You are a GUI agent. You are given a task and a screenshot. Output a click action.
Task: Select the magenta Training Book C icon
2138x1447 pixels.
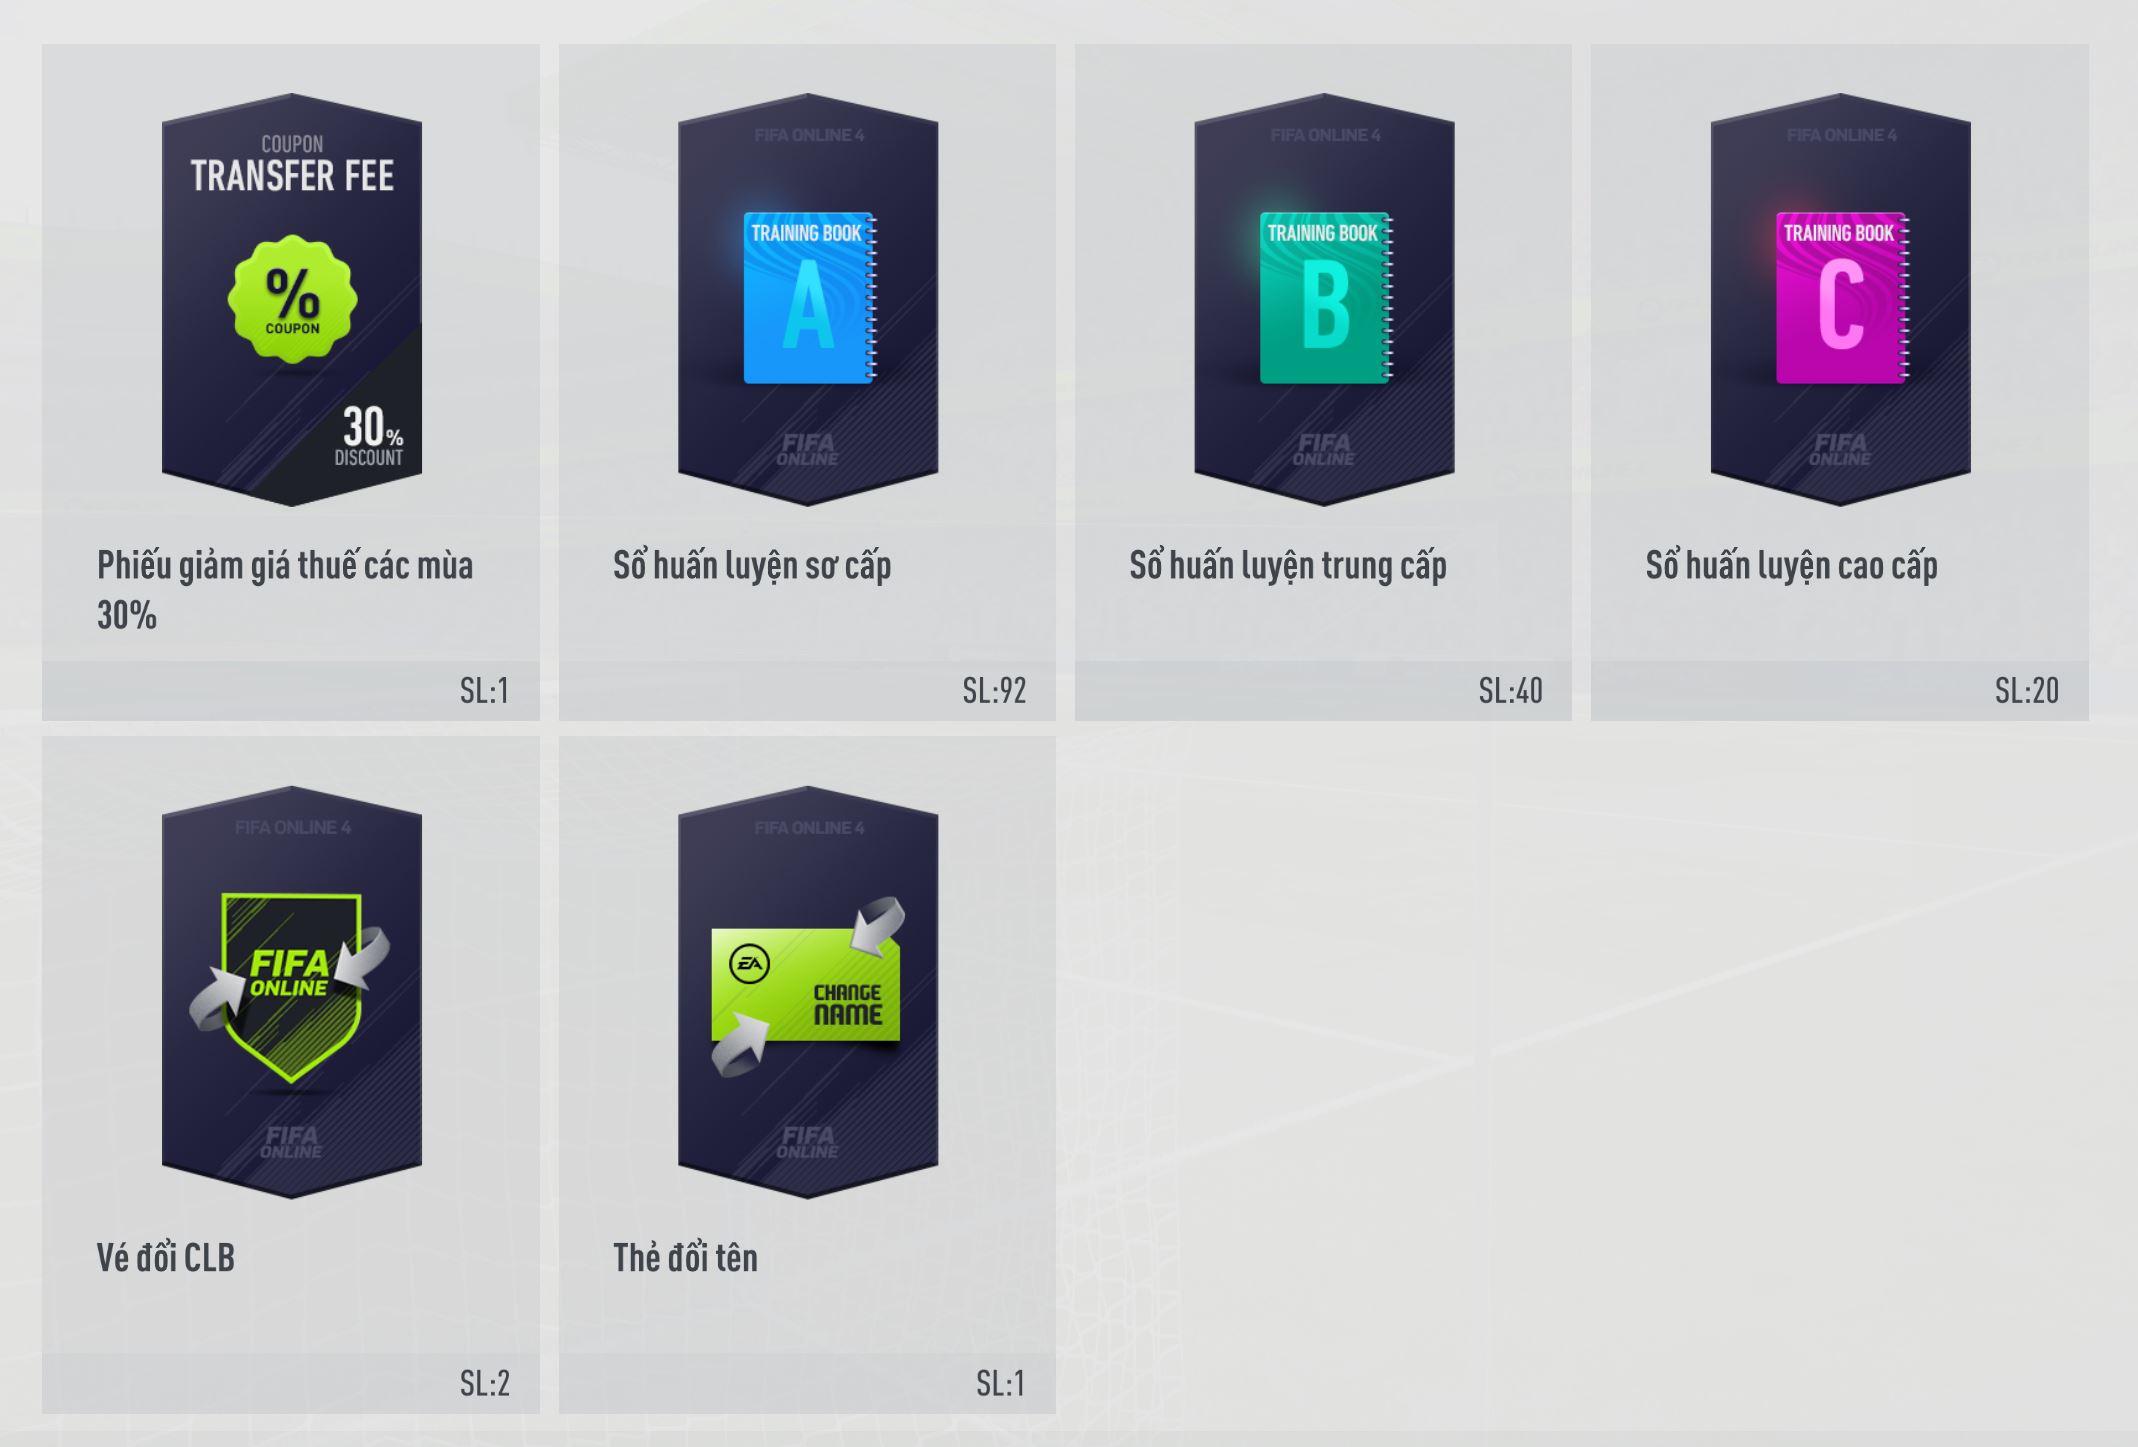pos(1841,298)
